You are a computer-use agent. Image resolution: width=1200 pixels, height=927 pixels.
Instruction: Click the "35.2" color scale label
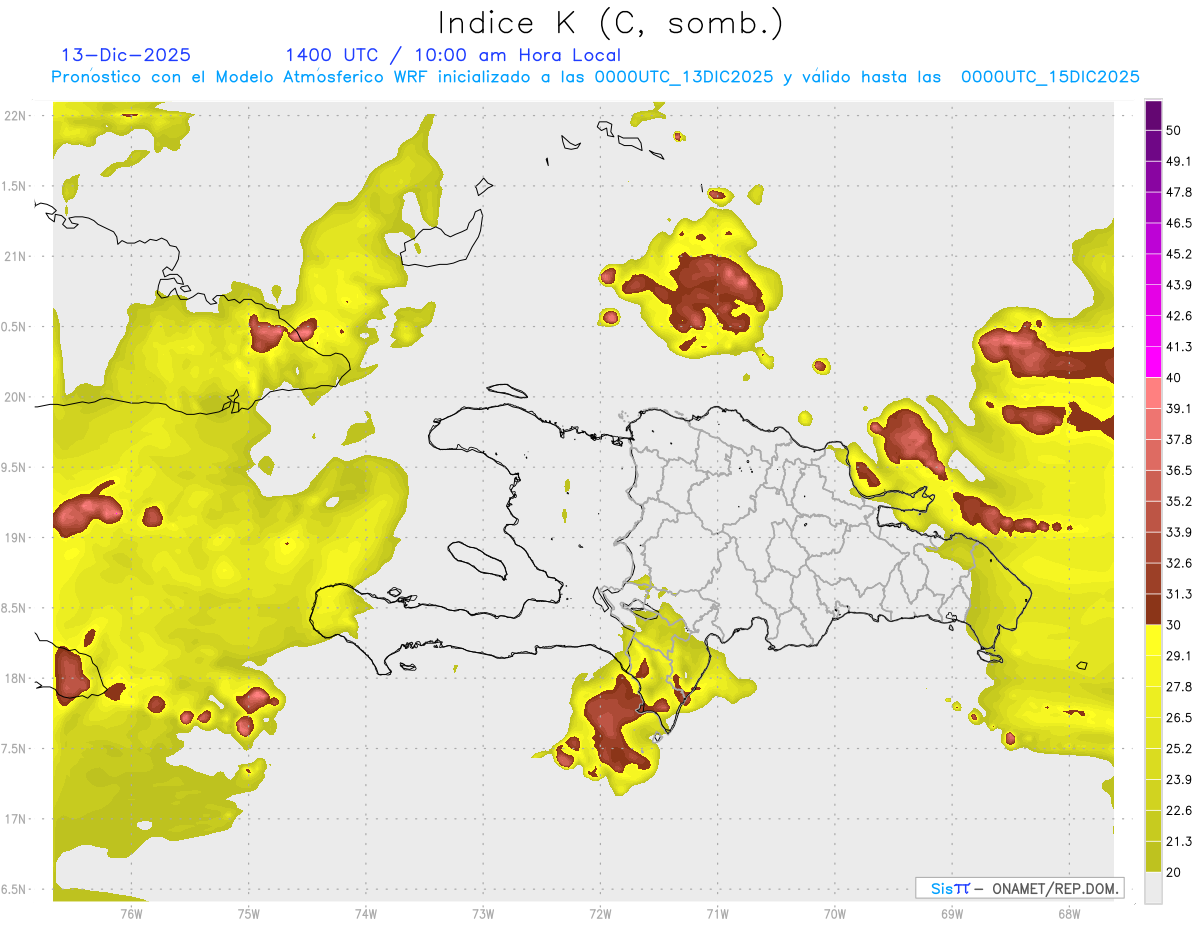(x=1179, y=501)
